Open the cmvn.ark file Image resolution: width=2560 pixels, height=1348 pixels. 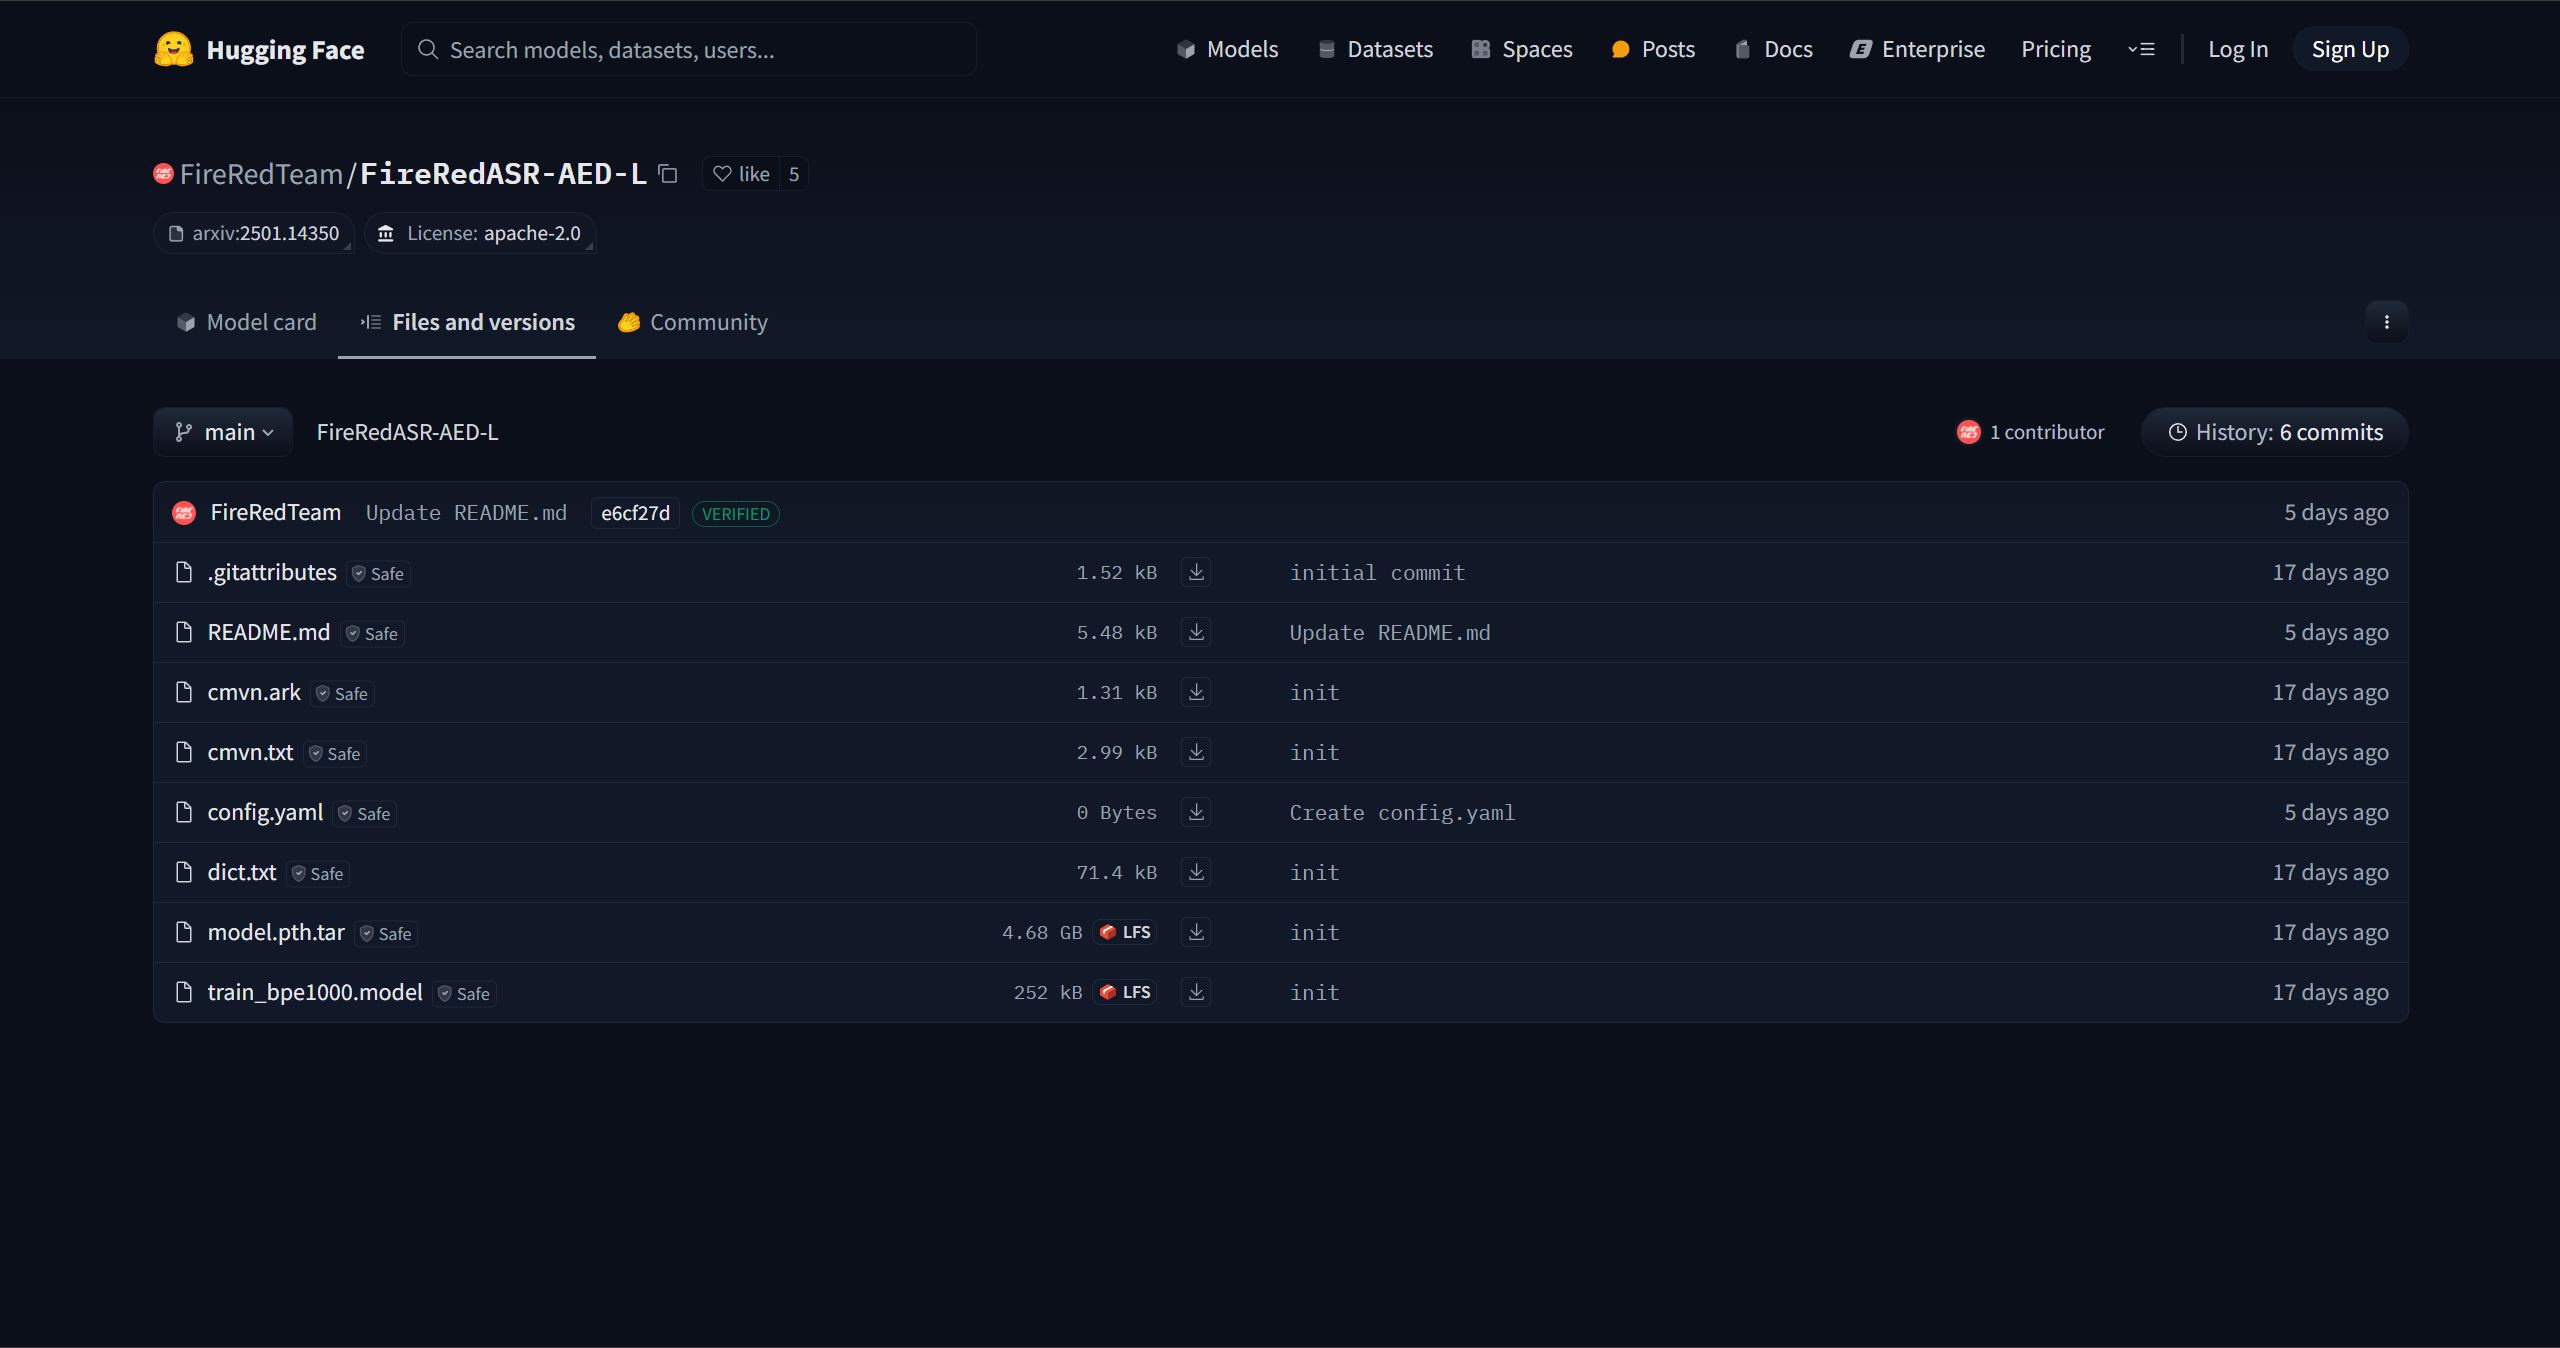(254, 692)
